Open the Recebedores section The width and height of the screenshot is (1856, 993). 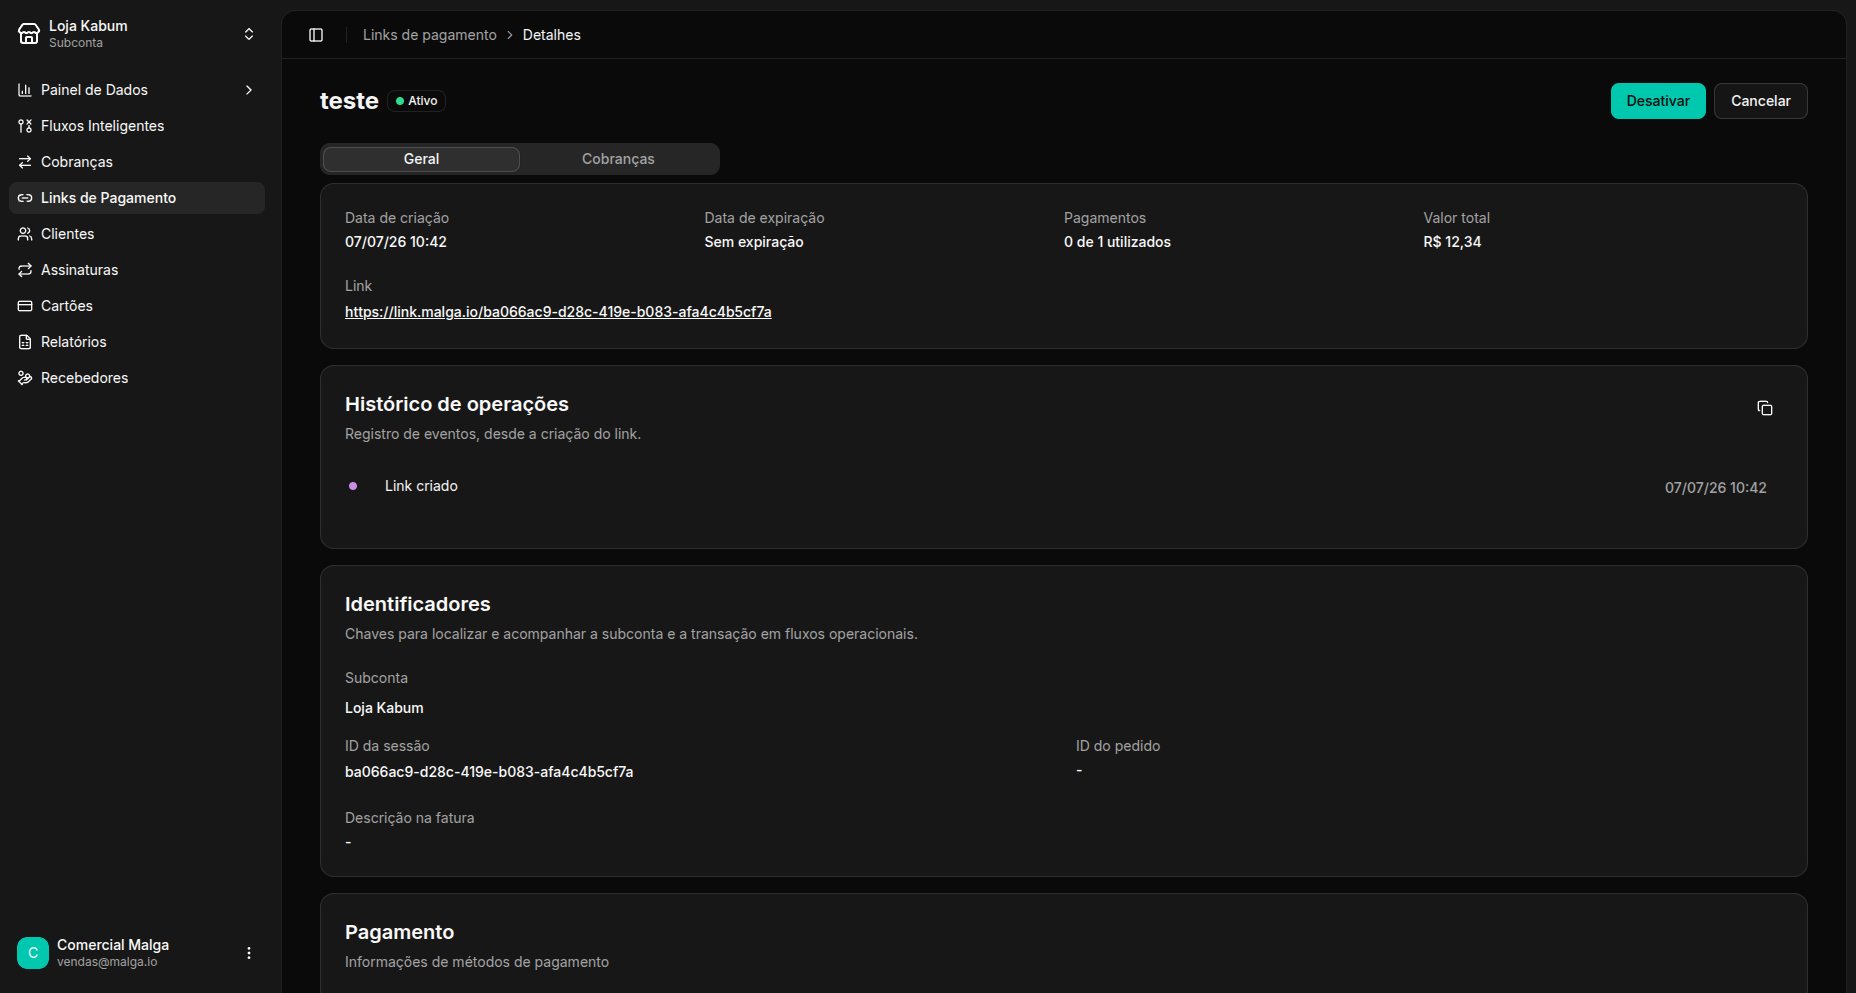(x=137, y=378)
